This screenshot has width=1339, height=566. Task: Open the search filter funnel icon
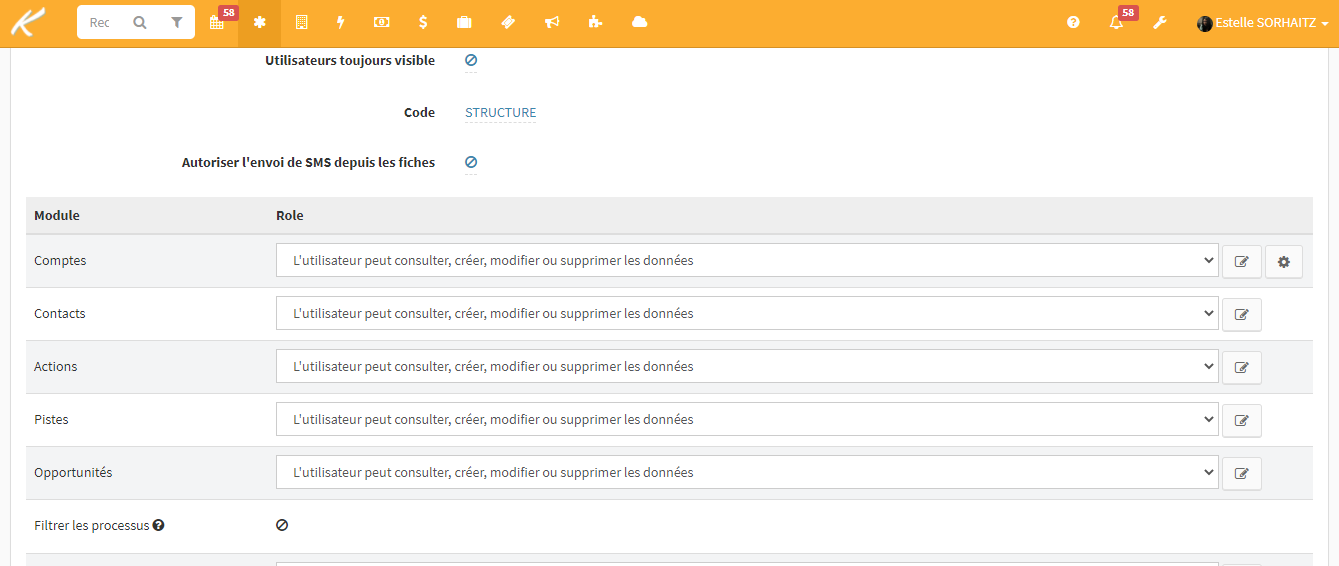click(x=177, y=22)
